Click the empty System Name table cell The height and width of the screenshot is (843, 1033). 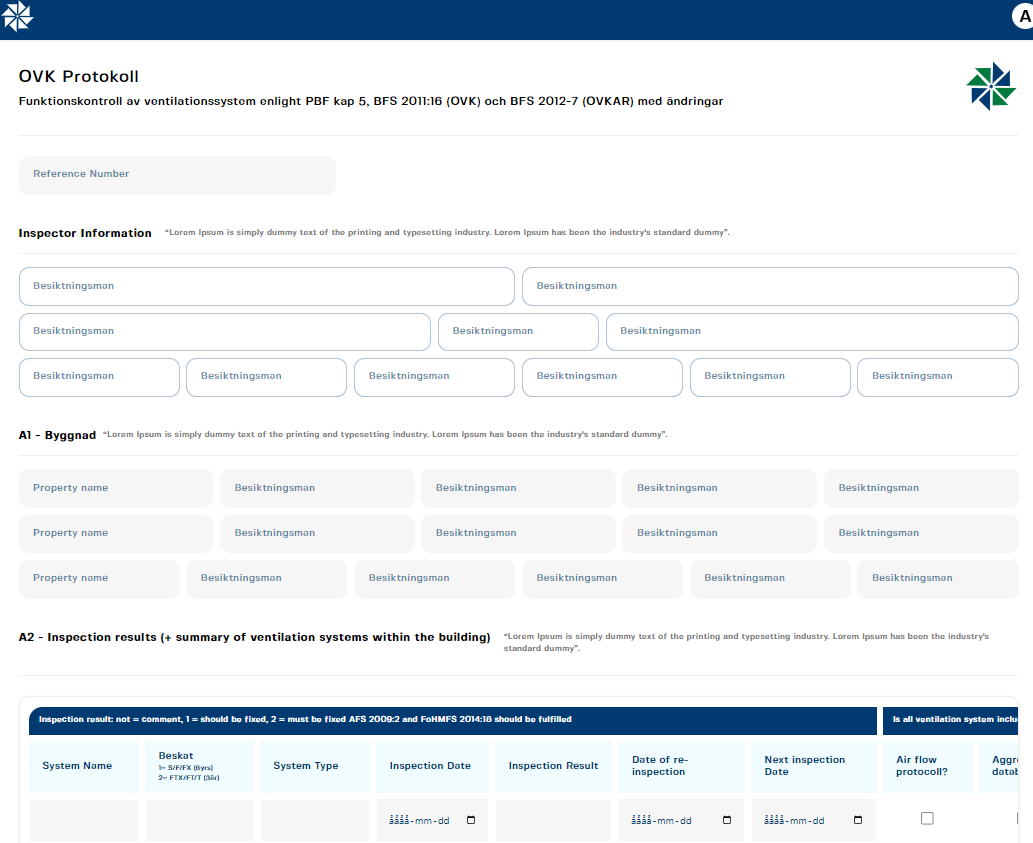[84, 820]
